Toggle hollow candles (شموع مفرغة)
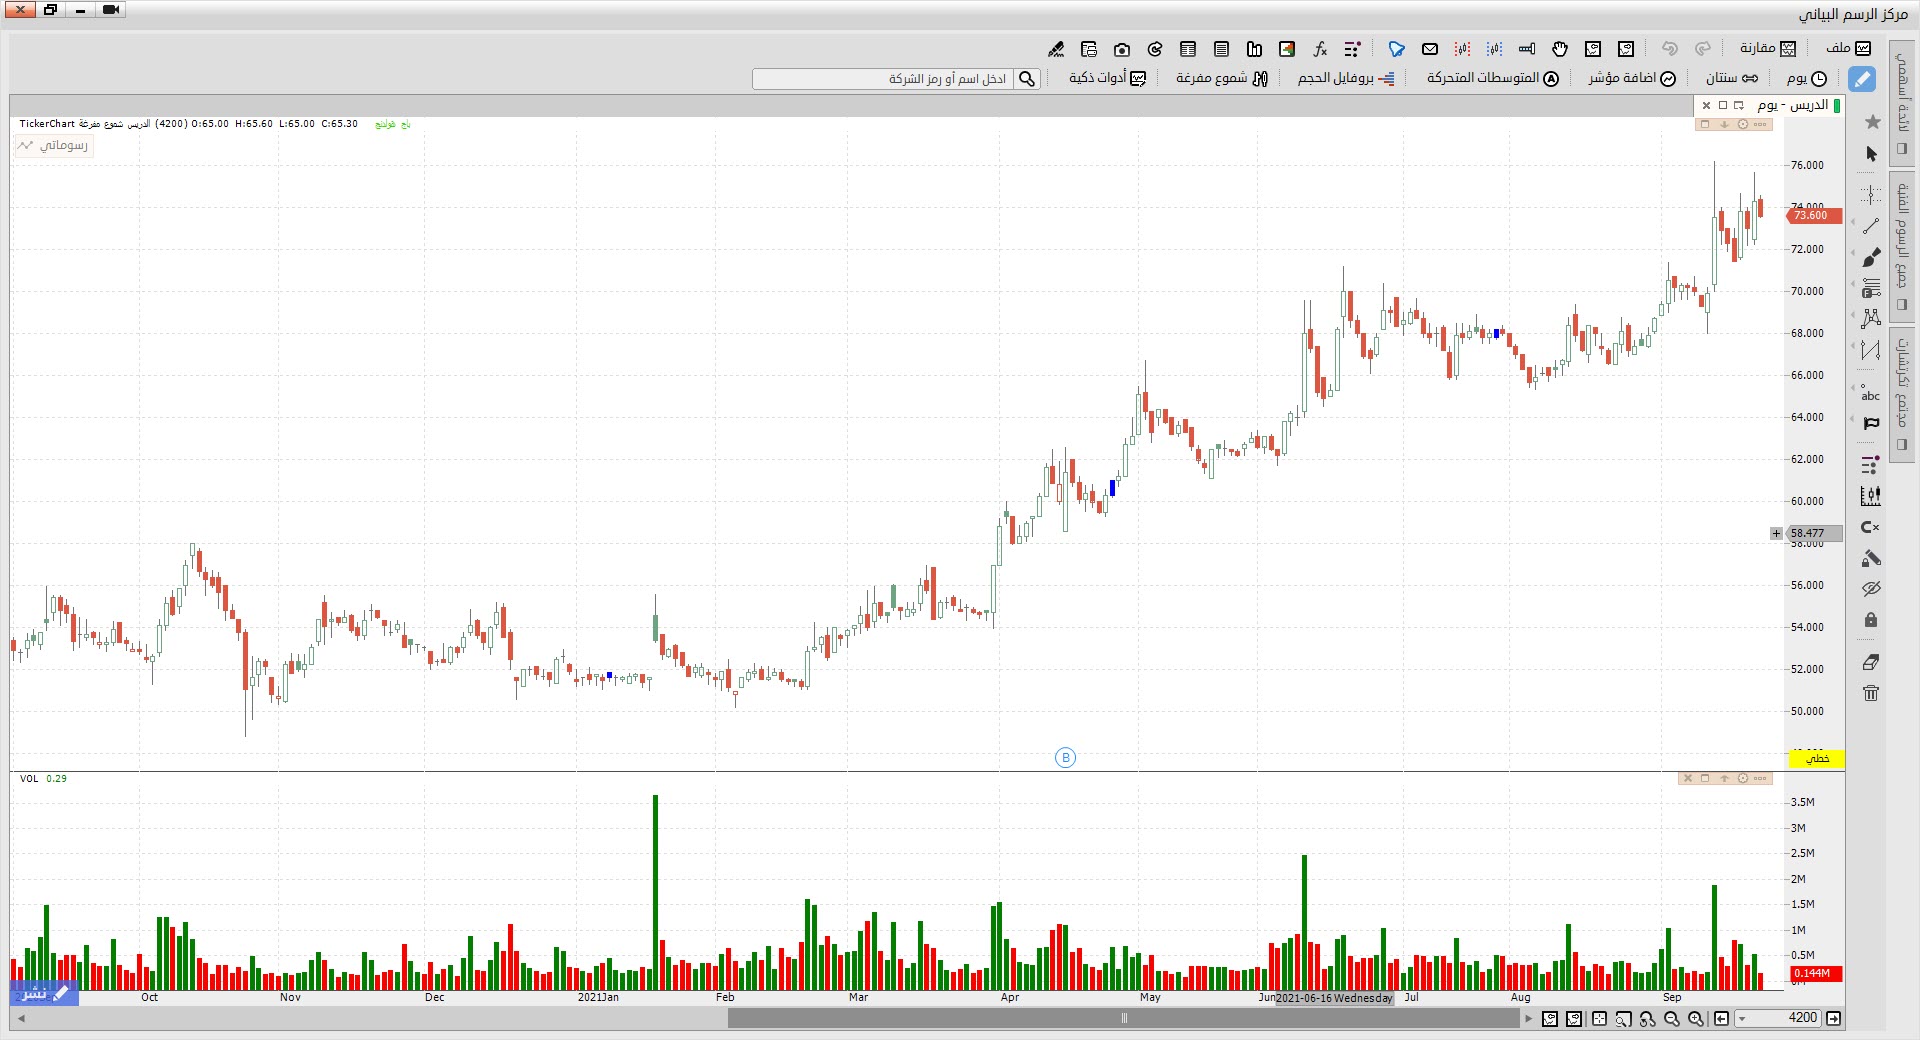 click(1222, 78)
